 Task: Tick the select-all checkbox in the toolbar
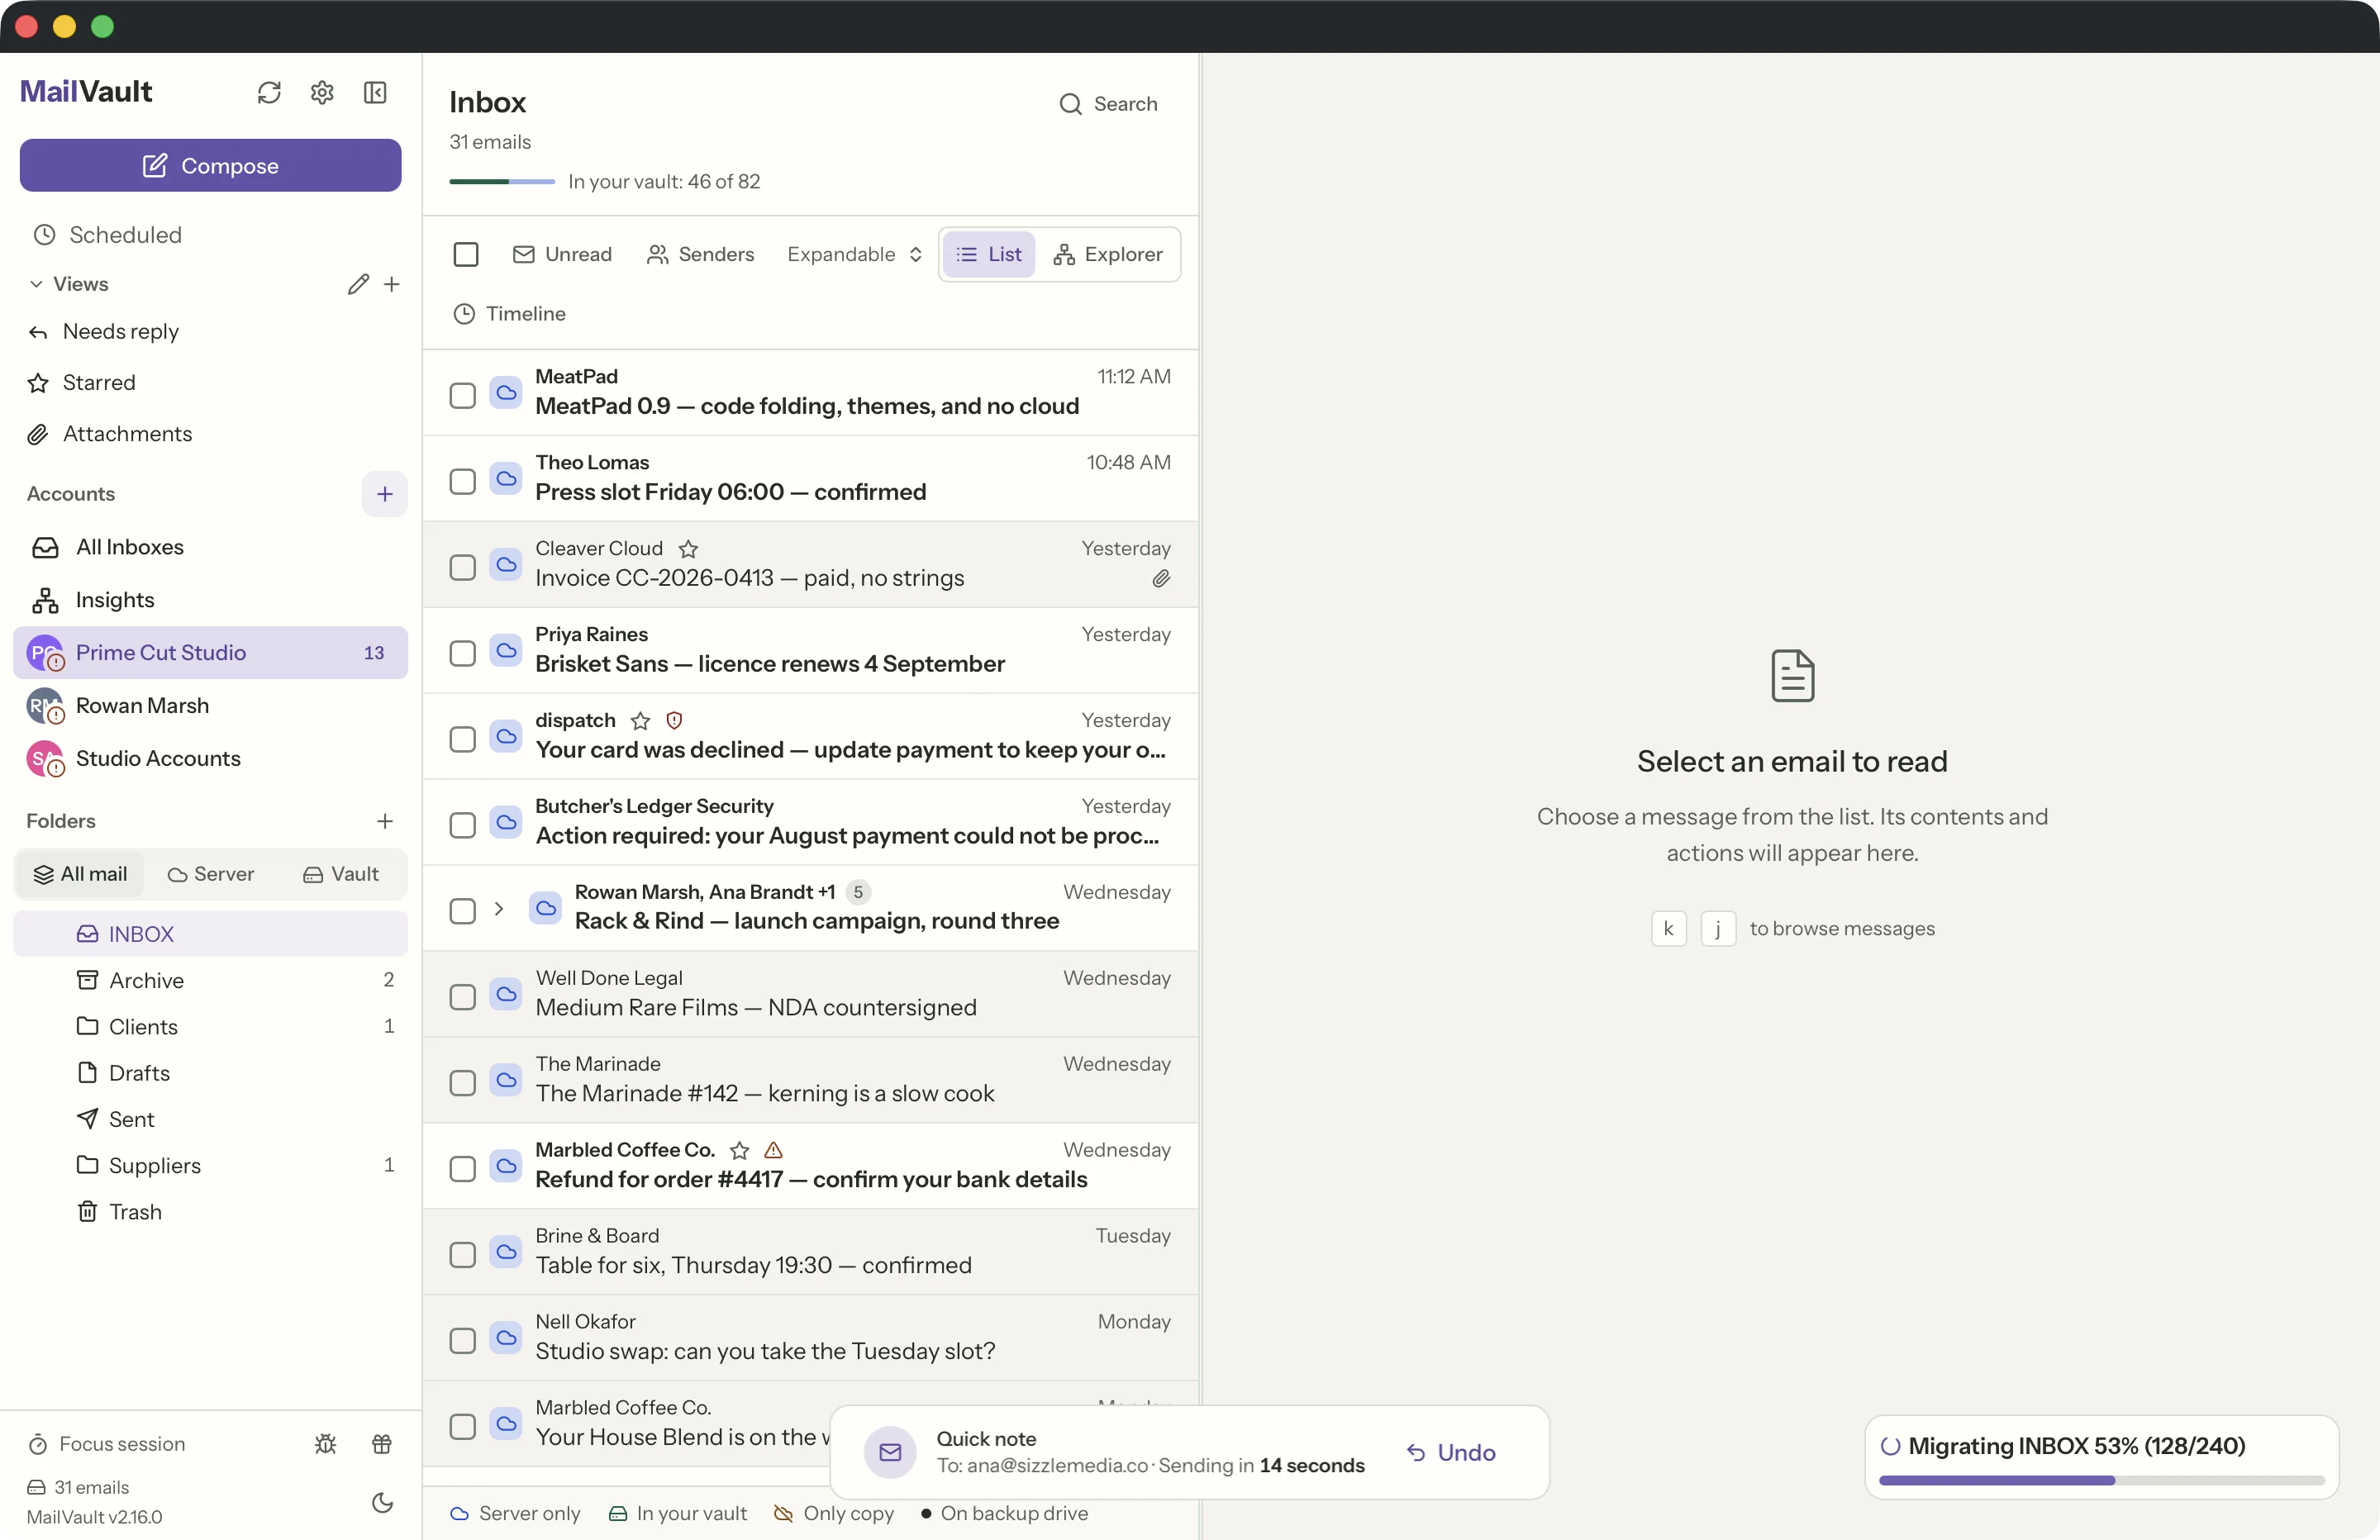pyautogui.click(x=466, y=254)
